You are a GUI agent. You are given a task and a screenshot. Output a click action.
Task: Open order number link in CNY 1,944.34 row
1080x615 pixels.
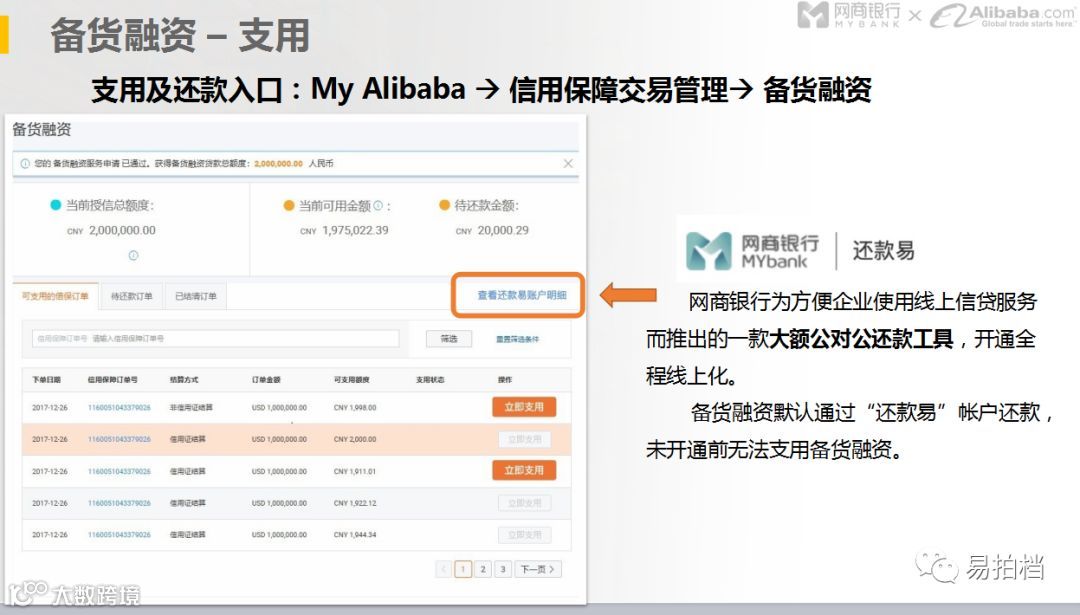(119, 535)
